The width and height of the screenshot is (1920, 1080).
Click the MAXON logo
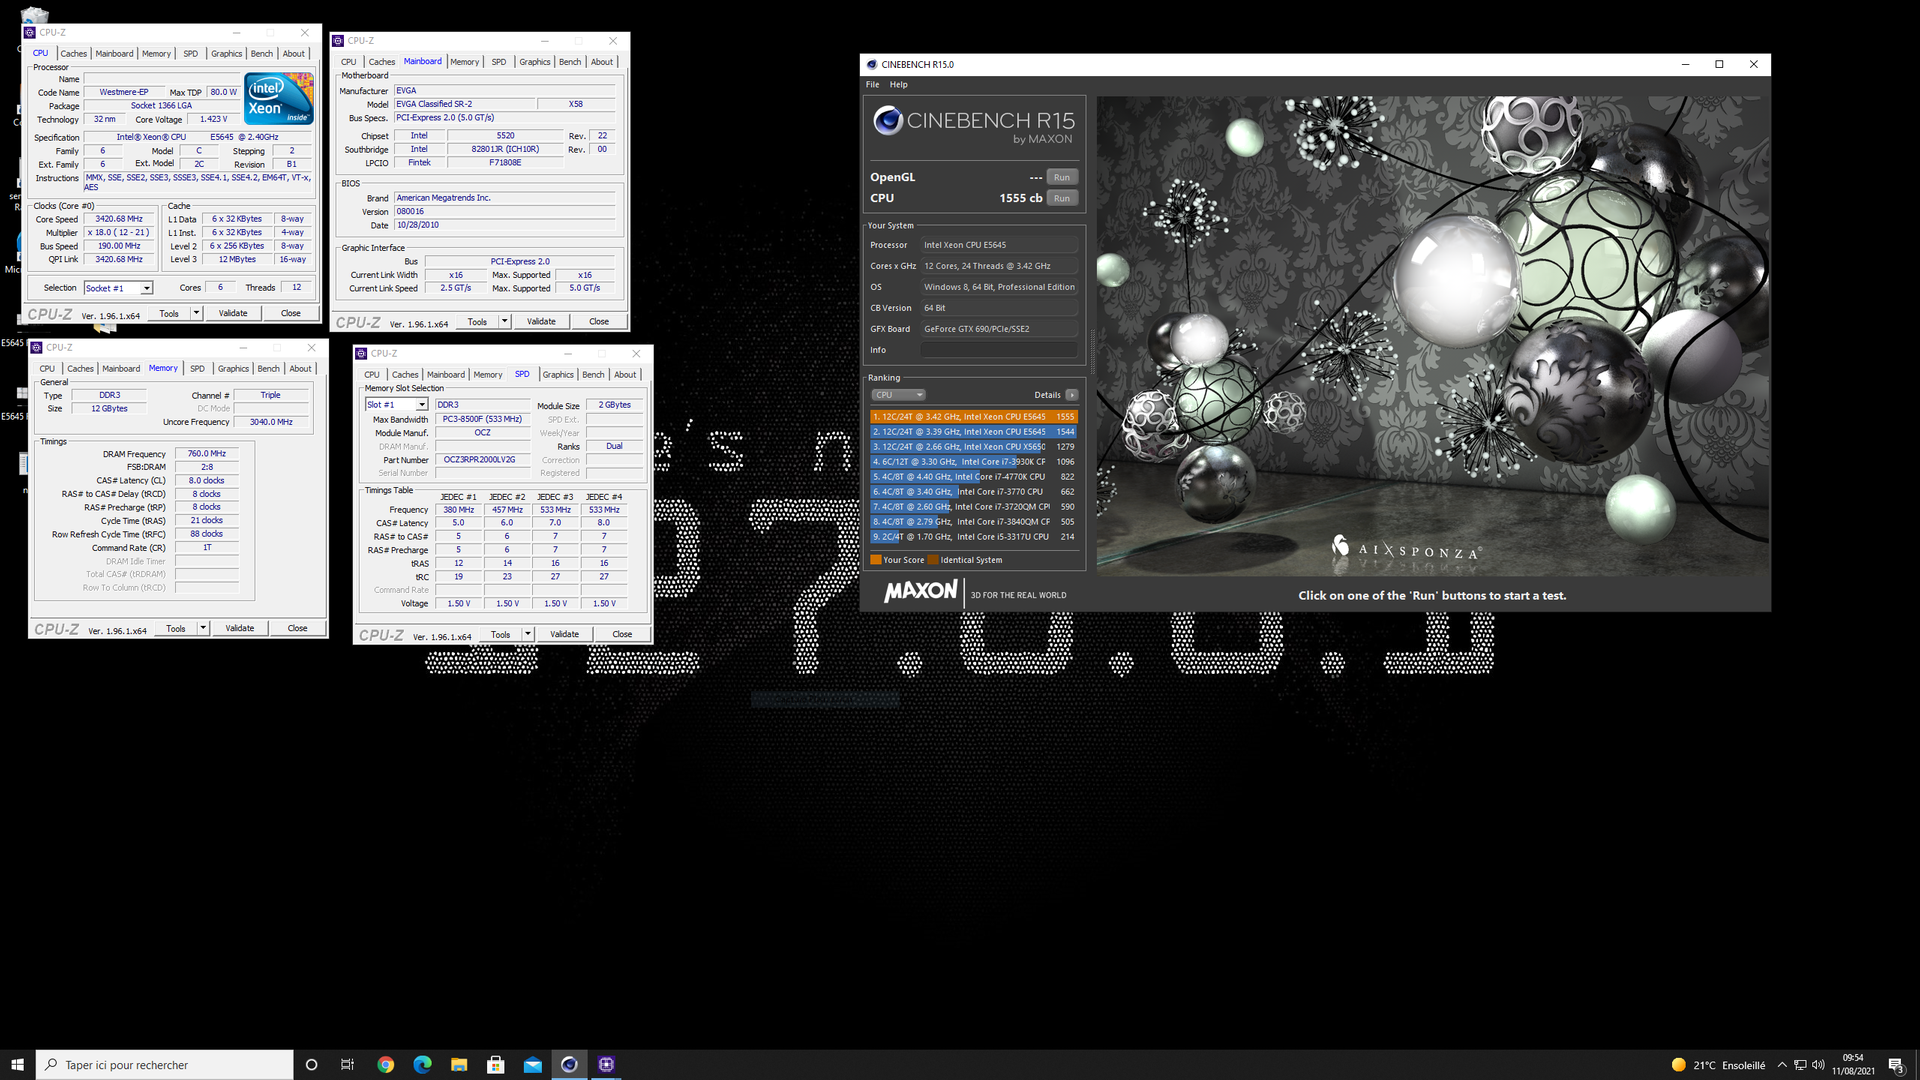tap(920, 592)
